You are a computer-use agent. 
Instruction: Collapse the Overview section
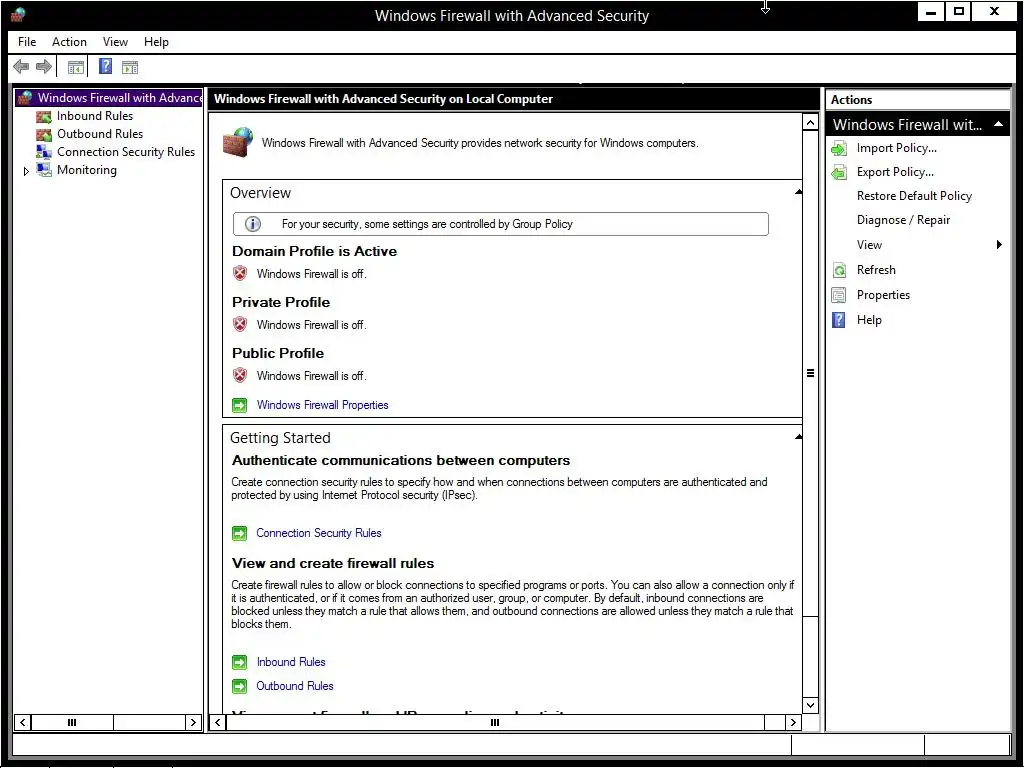click(798, 192)
